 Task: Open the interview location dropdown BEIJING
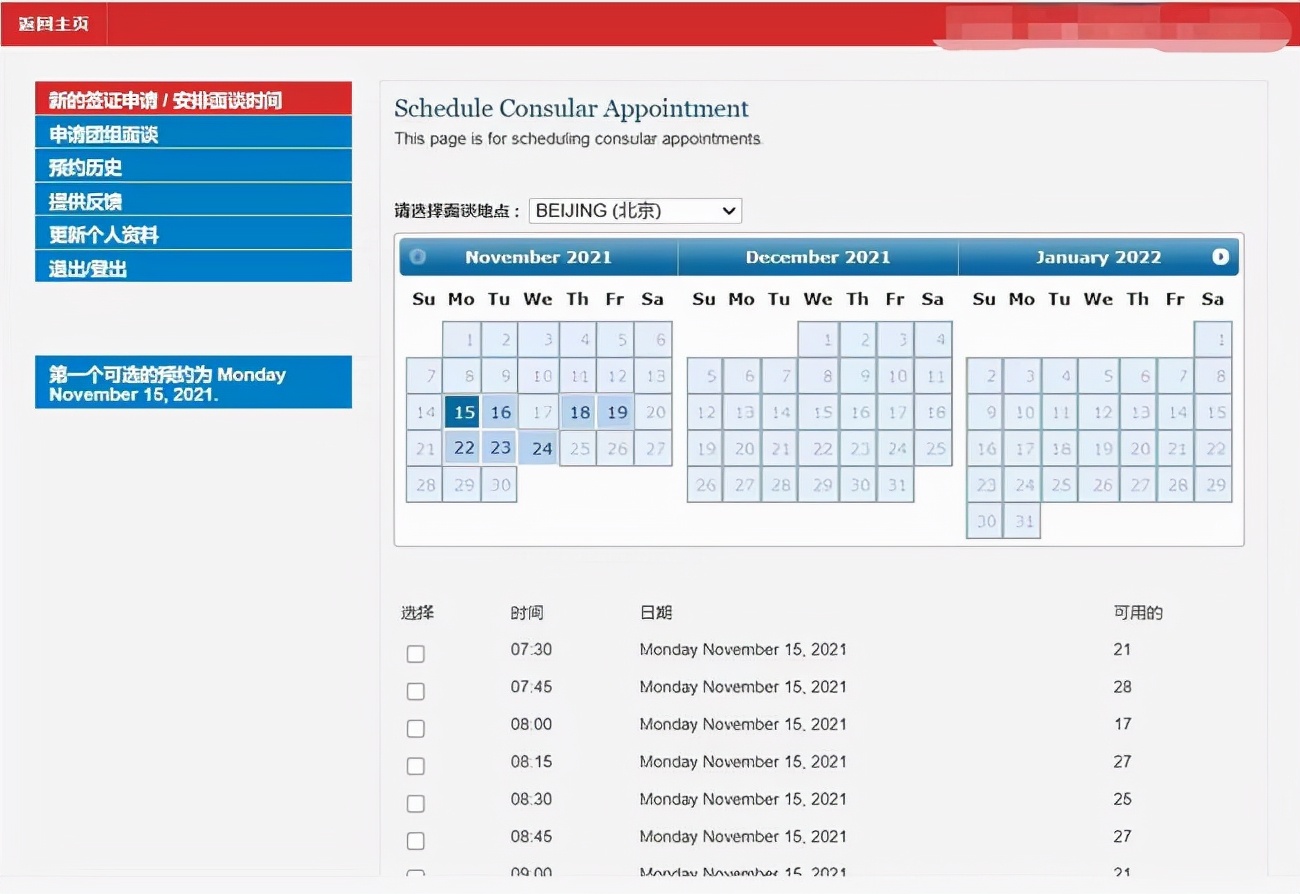point(635,210)
